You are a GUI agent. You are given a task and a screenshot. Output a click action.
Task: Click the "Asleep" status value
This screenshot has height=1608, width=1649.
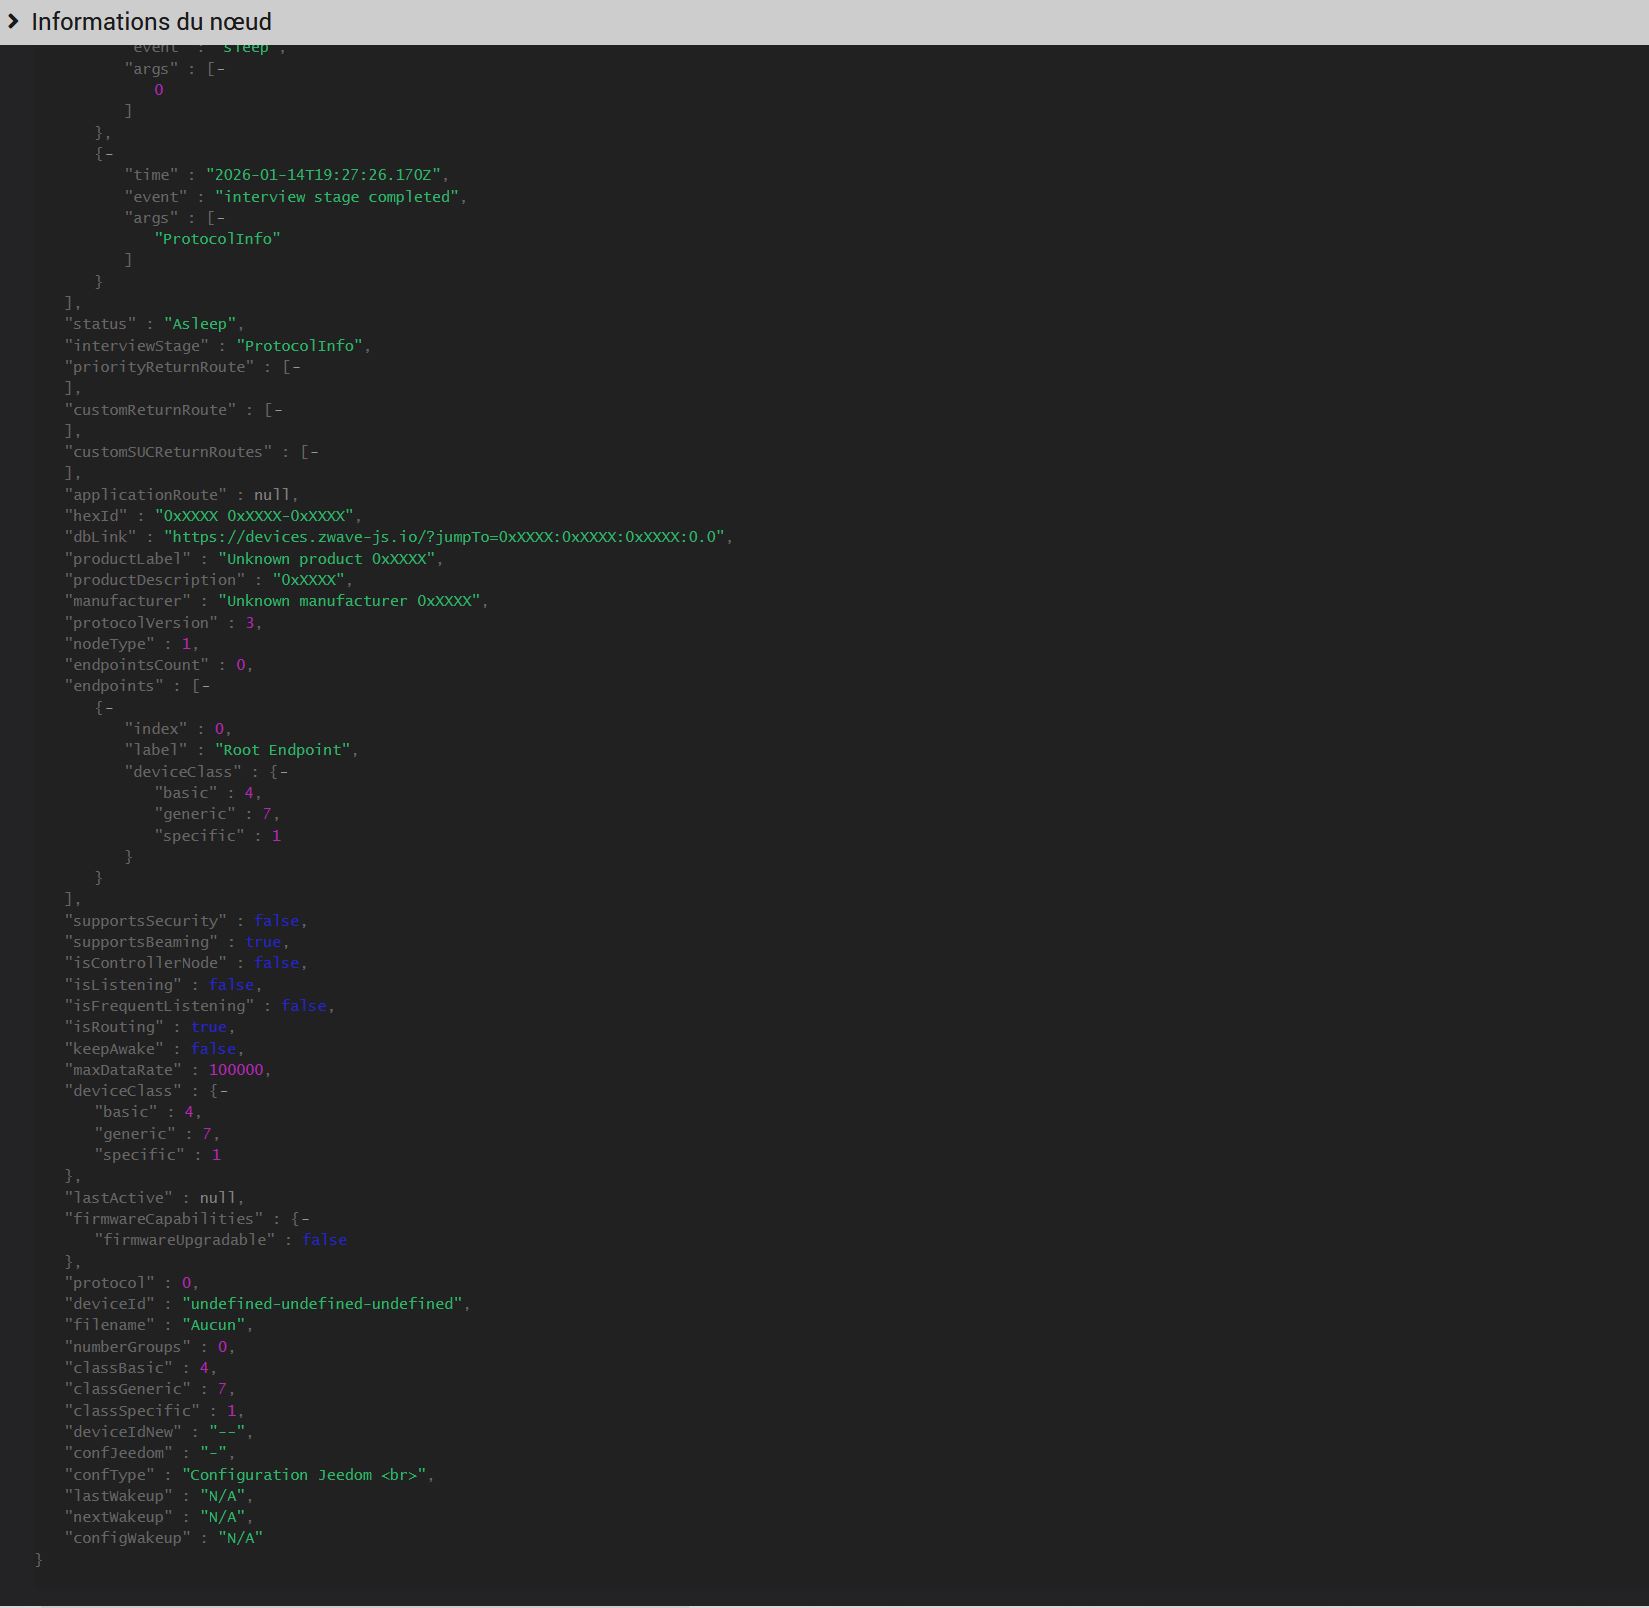point(200,324)
